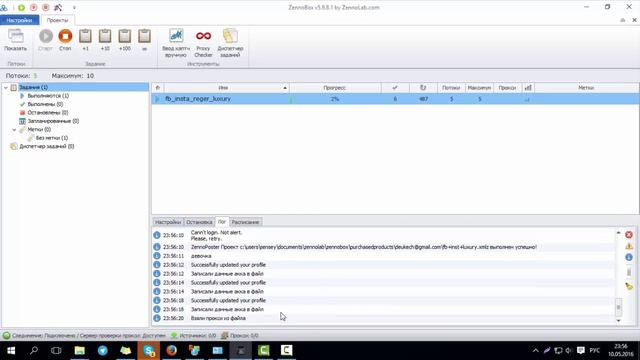Click the checkmark successes column header
The height and width of the screenshot is (360, 640).
tap(395, 88)
